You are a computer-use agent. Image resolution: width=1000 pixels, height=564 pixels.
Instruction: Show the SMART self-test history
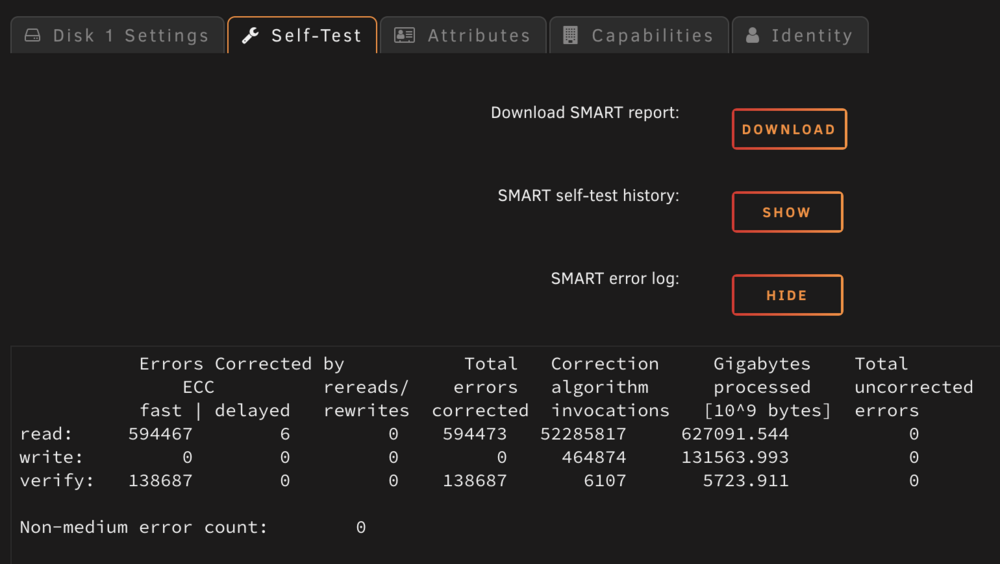[x=788, y=212]
